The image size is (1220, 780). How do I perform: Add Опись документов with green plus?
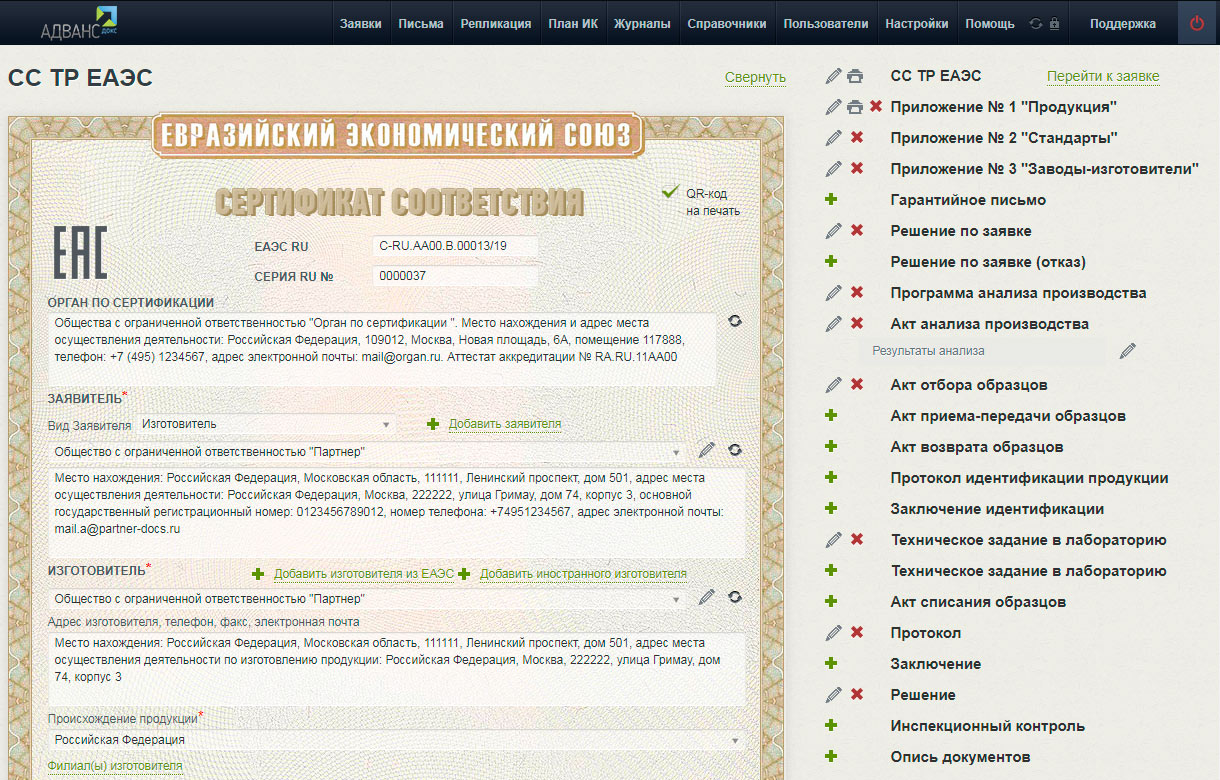pos(831,756)
